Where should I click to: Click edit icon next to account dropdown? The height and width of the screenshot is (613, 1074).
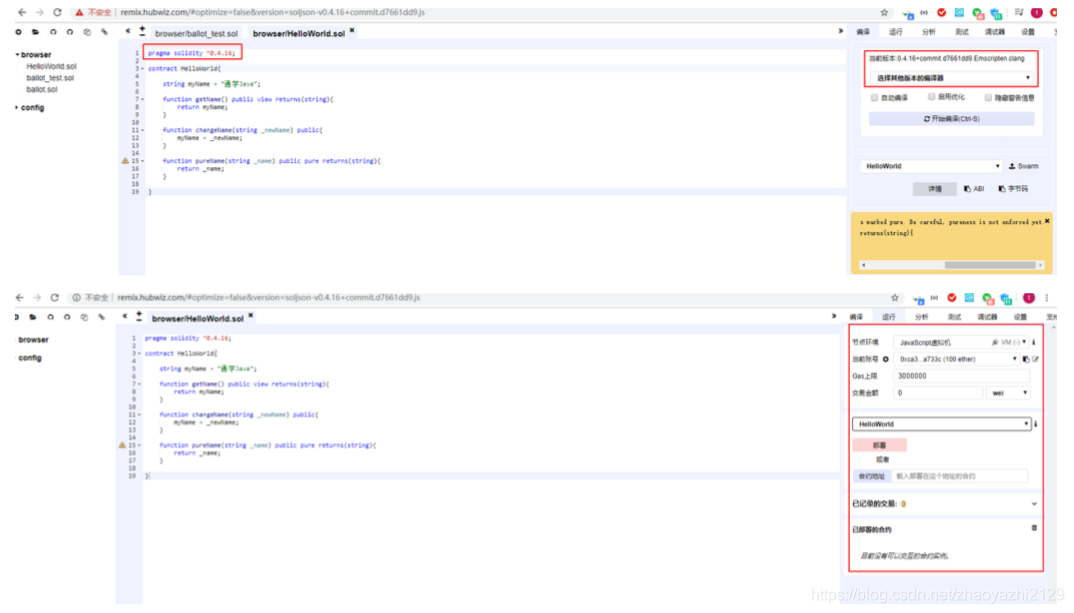(1036, 360)
